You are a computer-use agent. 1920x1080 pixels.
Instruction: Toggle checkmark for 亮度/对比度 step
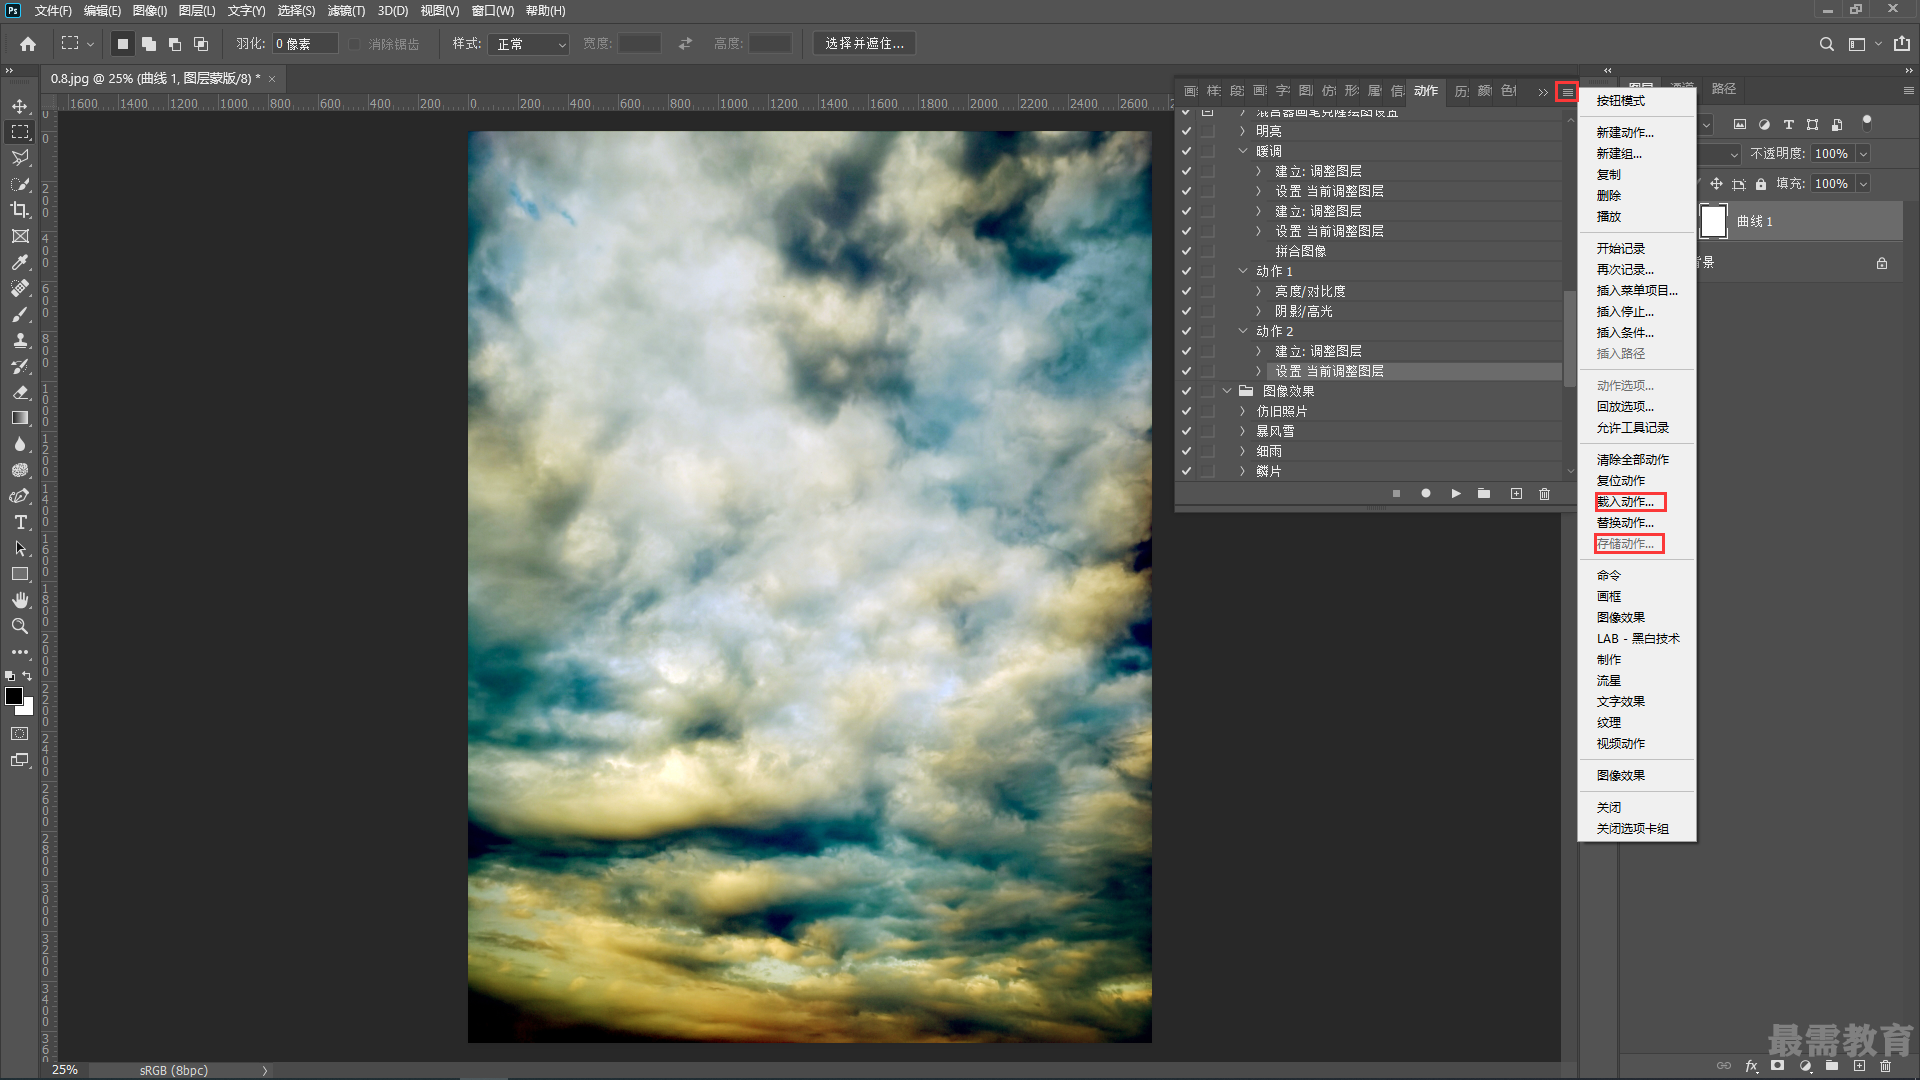coord(1186,291)
